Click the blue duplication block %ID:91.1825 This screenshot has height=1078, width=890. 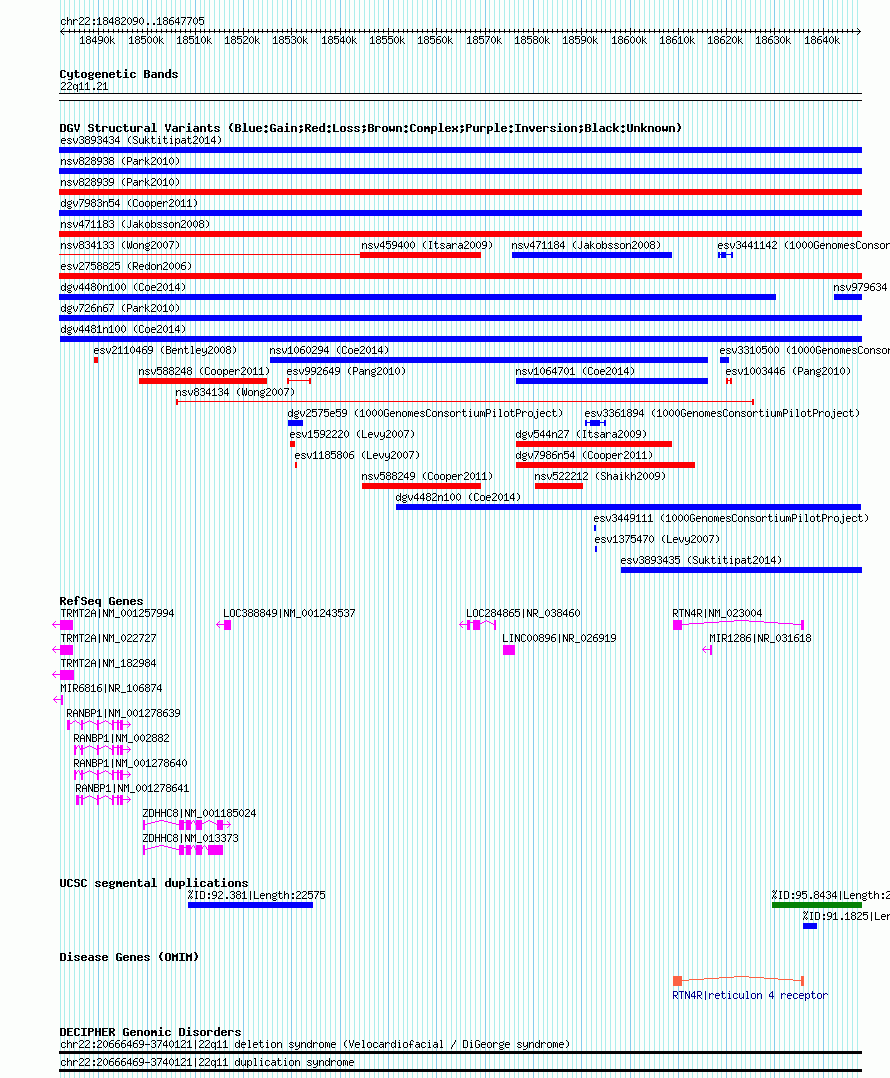click(810, 926)
